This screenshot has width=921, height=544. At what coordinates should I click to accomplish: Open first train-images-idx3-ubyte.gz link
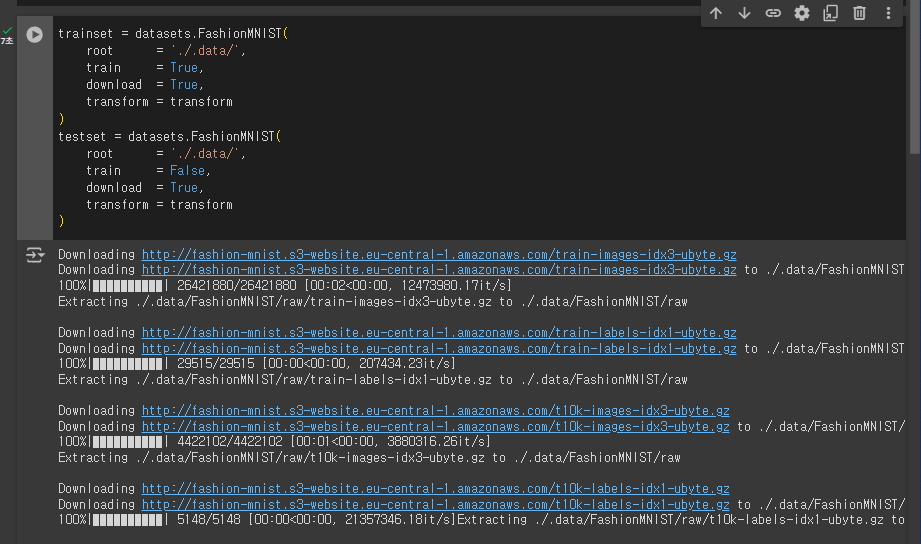pyautogui.click(x=439, y=254)
